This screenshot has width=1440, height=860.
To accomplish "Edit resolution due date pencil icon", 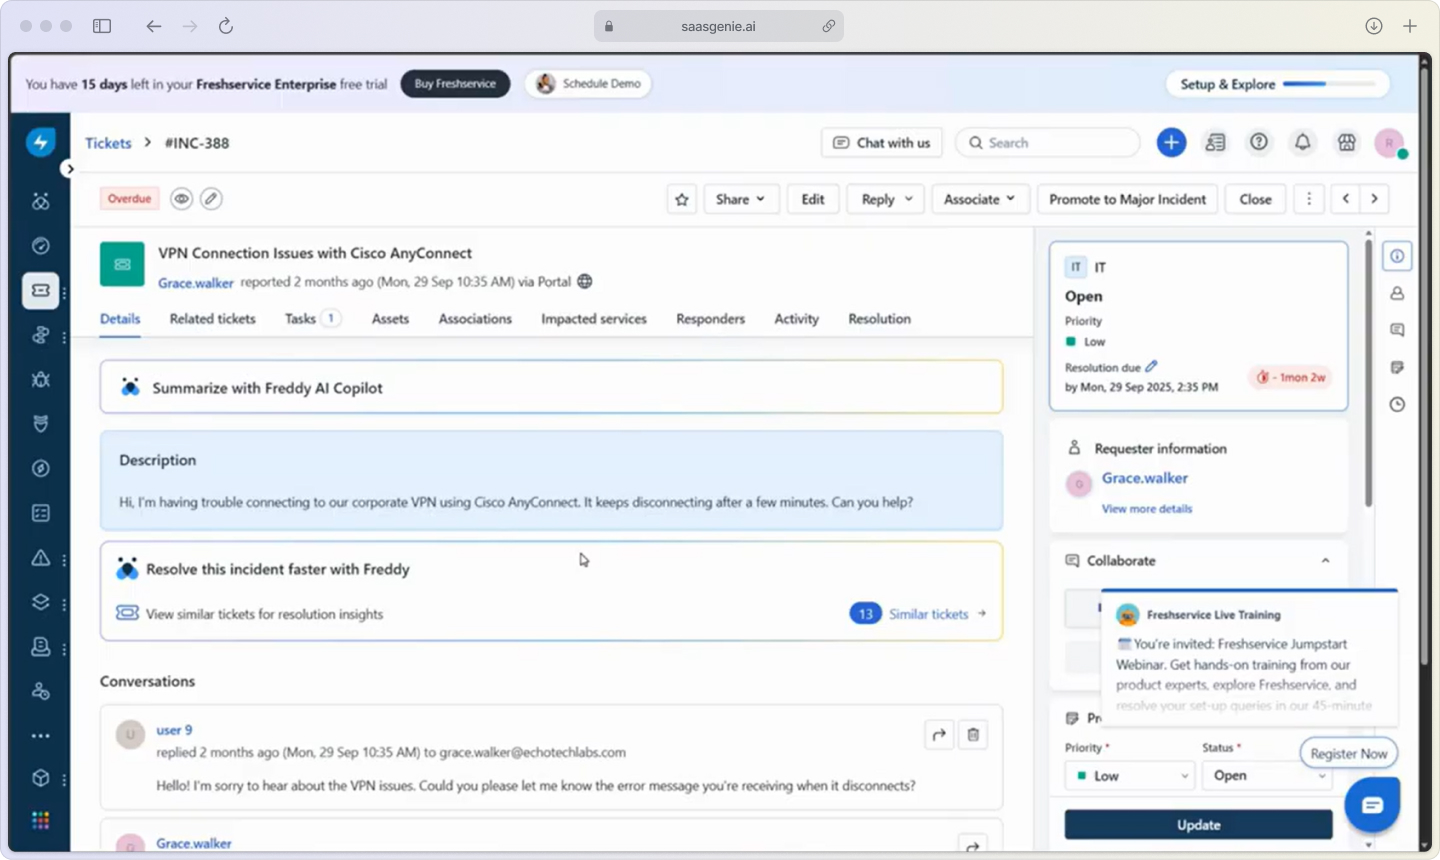I will click(1152, 366).
